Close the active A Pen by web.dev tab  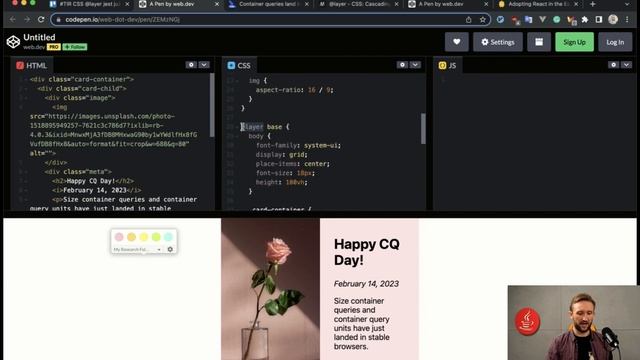[217, 4]
